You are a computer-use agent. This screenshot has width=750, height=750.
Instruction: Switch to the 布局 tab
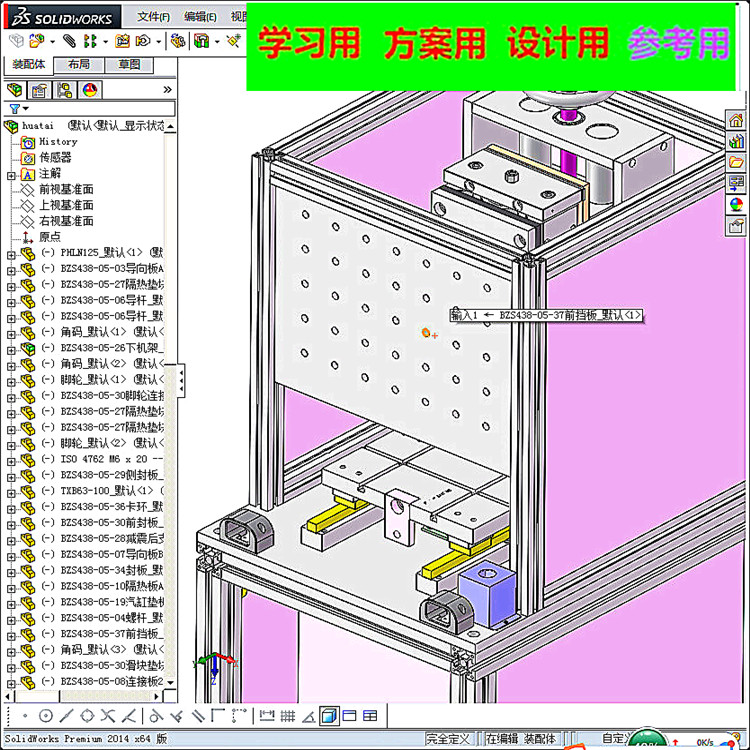(x=78, y=65)
